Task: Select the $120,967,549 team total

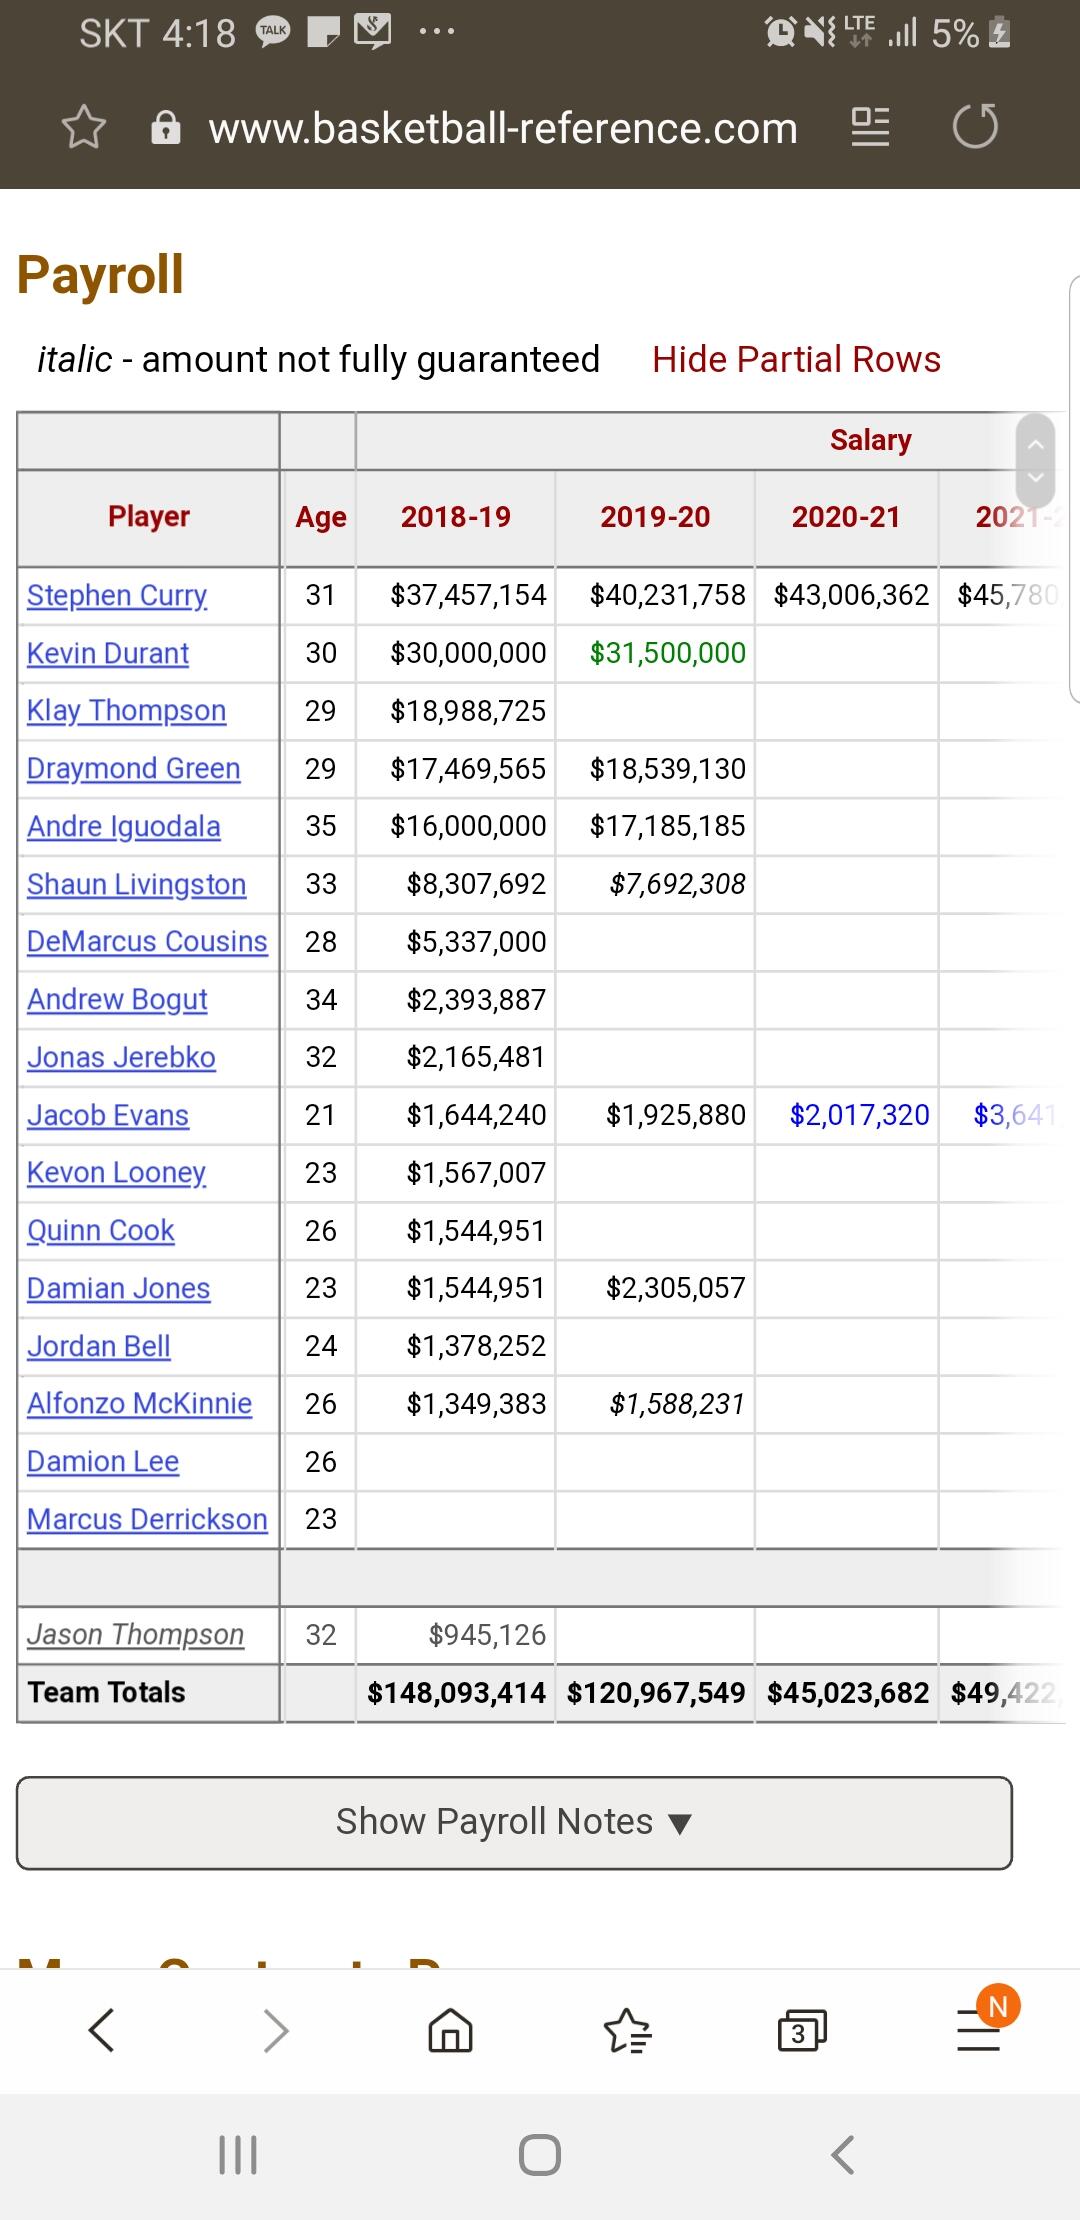Action: point(656,1692)
